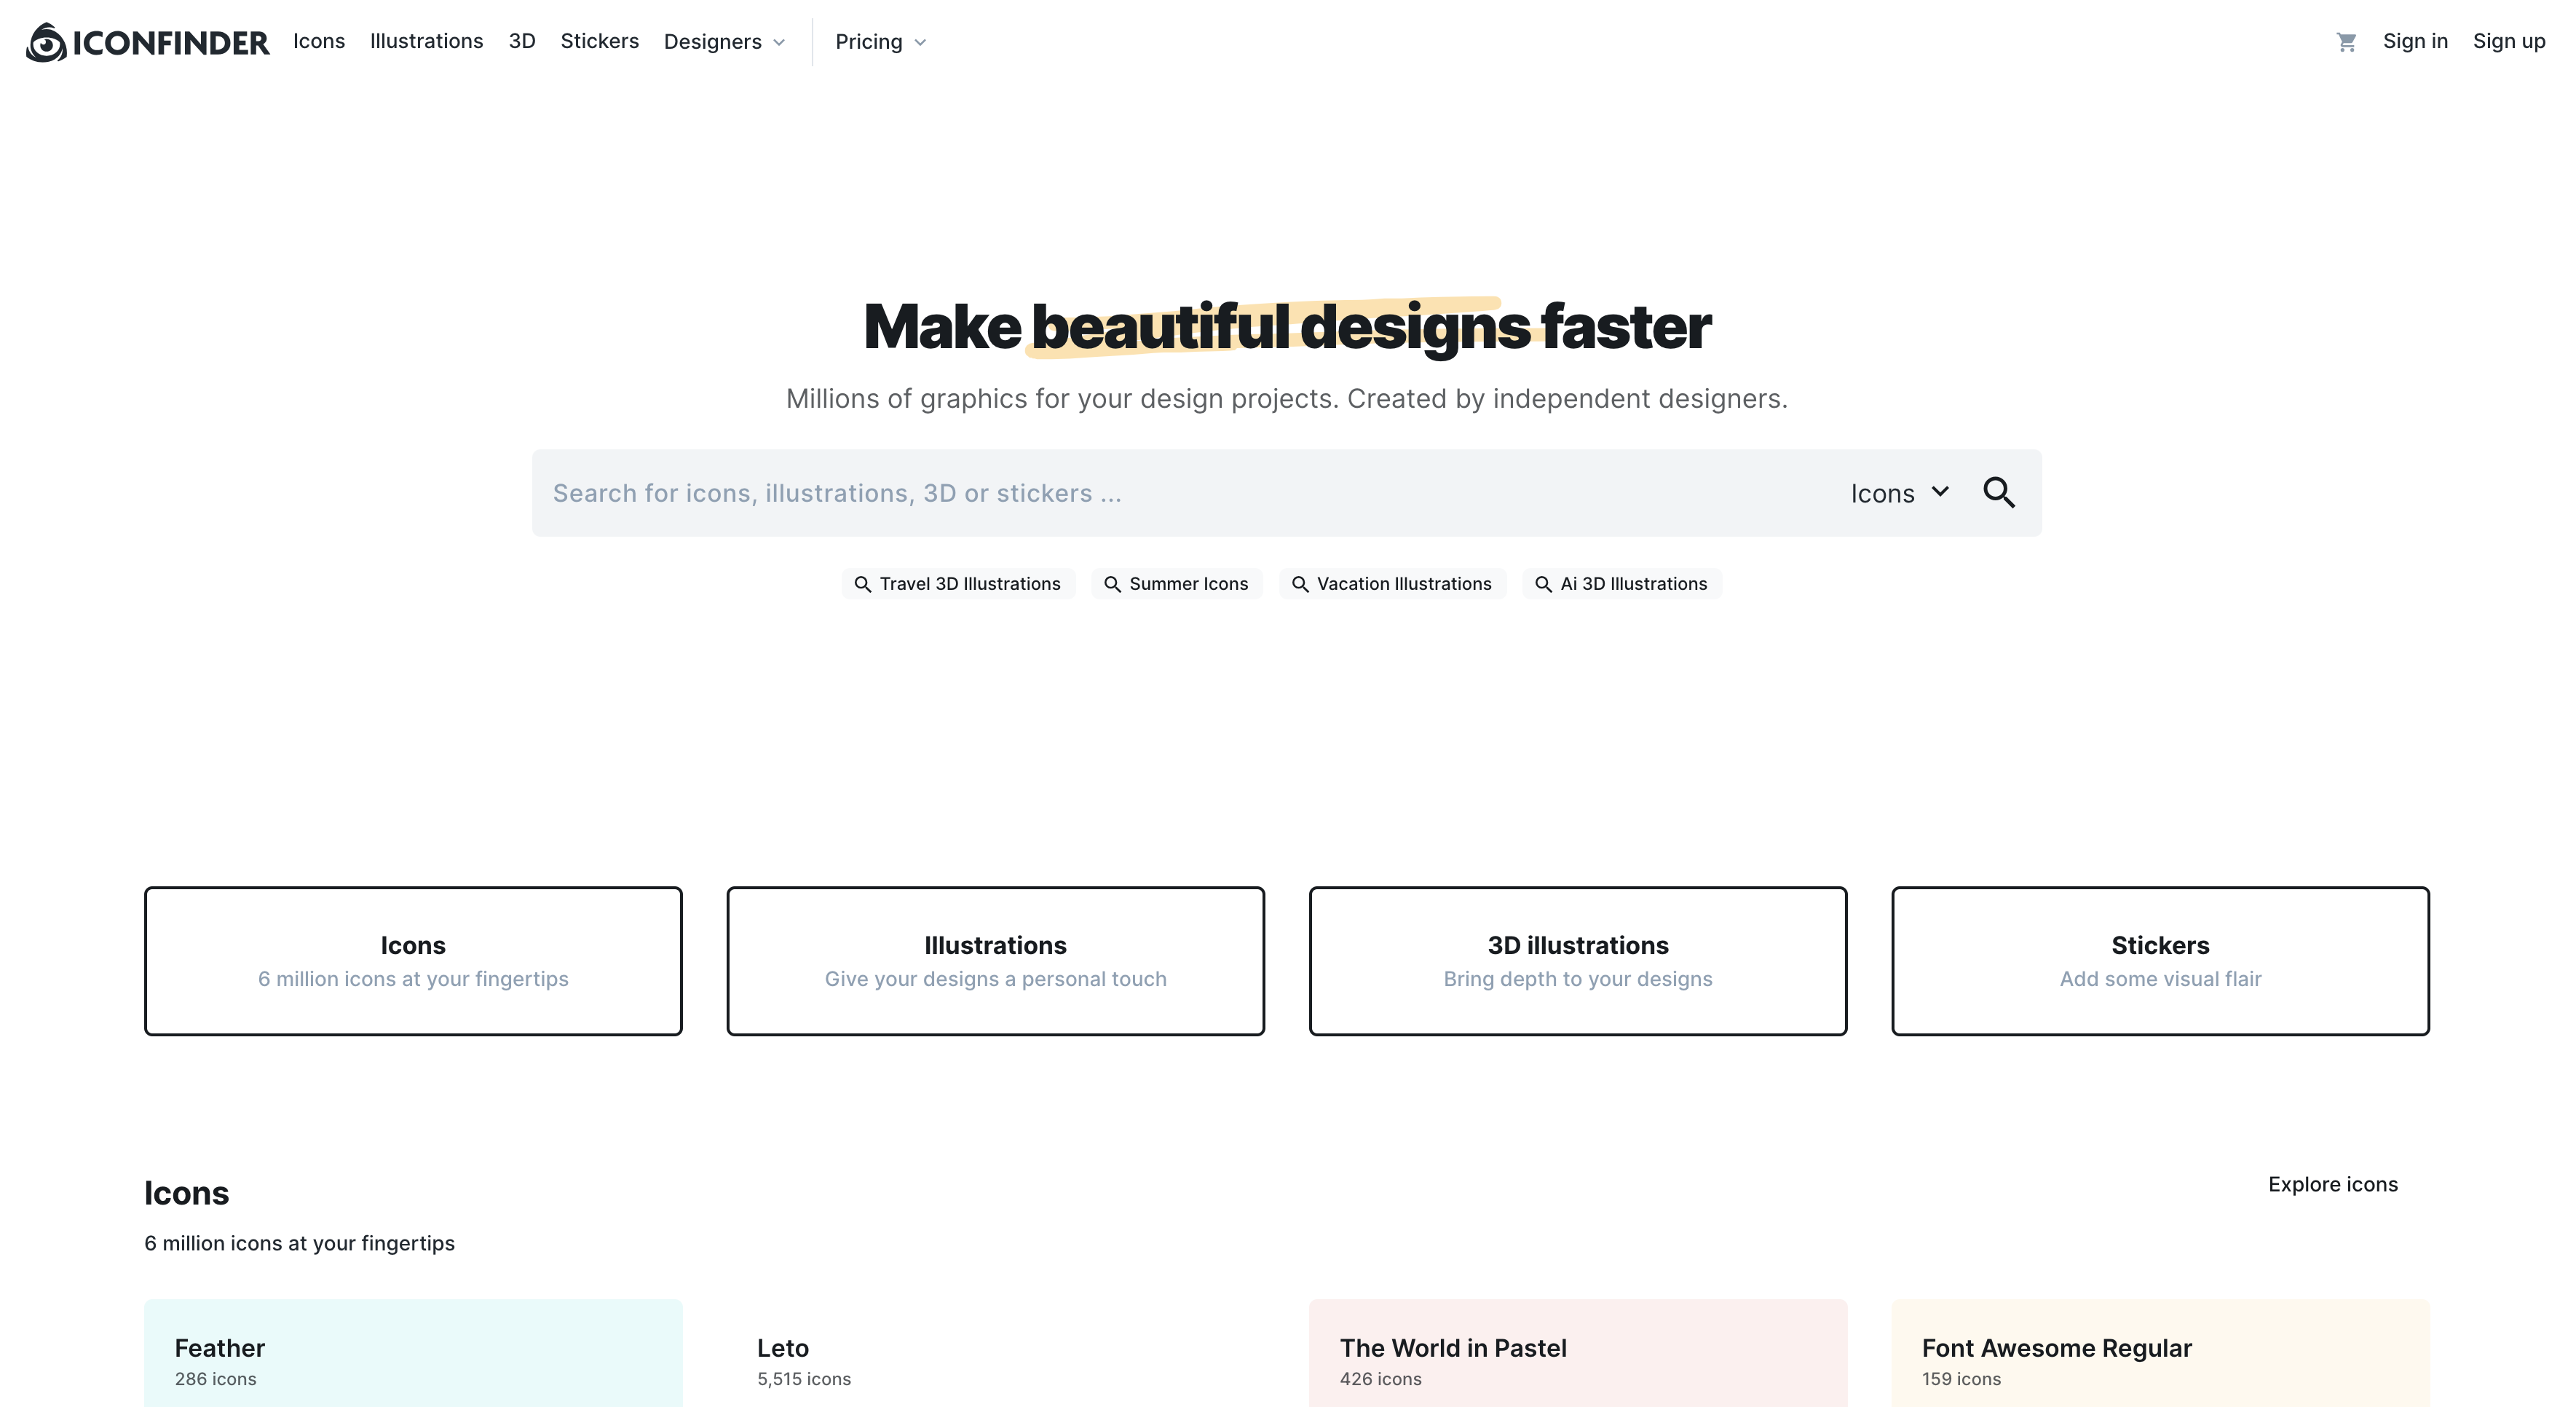Screen dimensions: 2576x1407
Task: Select the 3D illustrations category card
Action: click(x=1579, y=960)
